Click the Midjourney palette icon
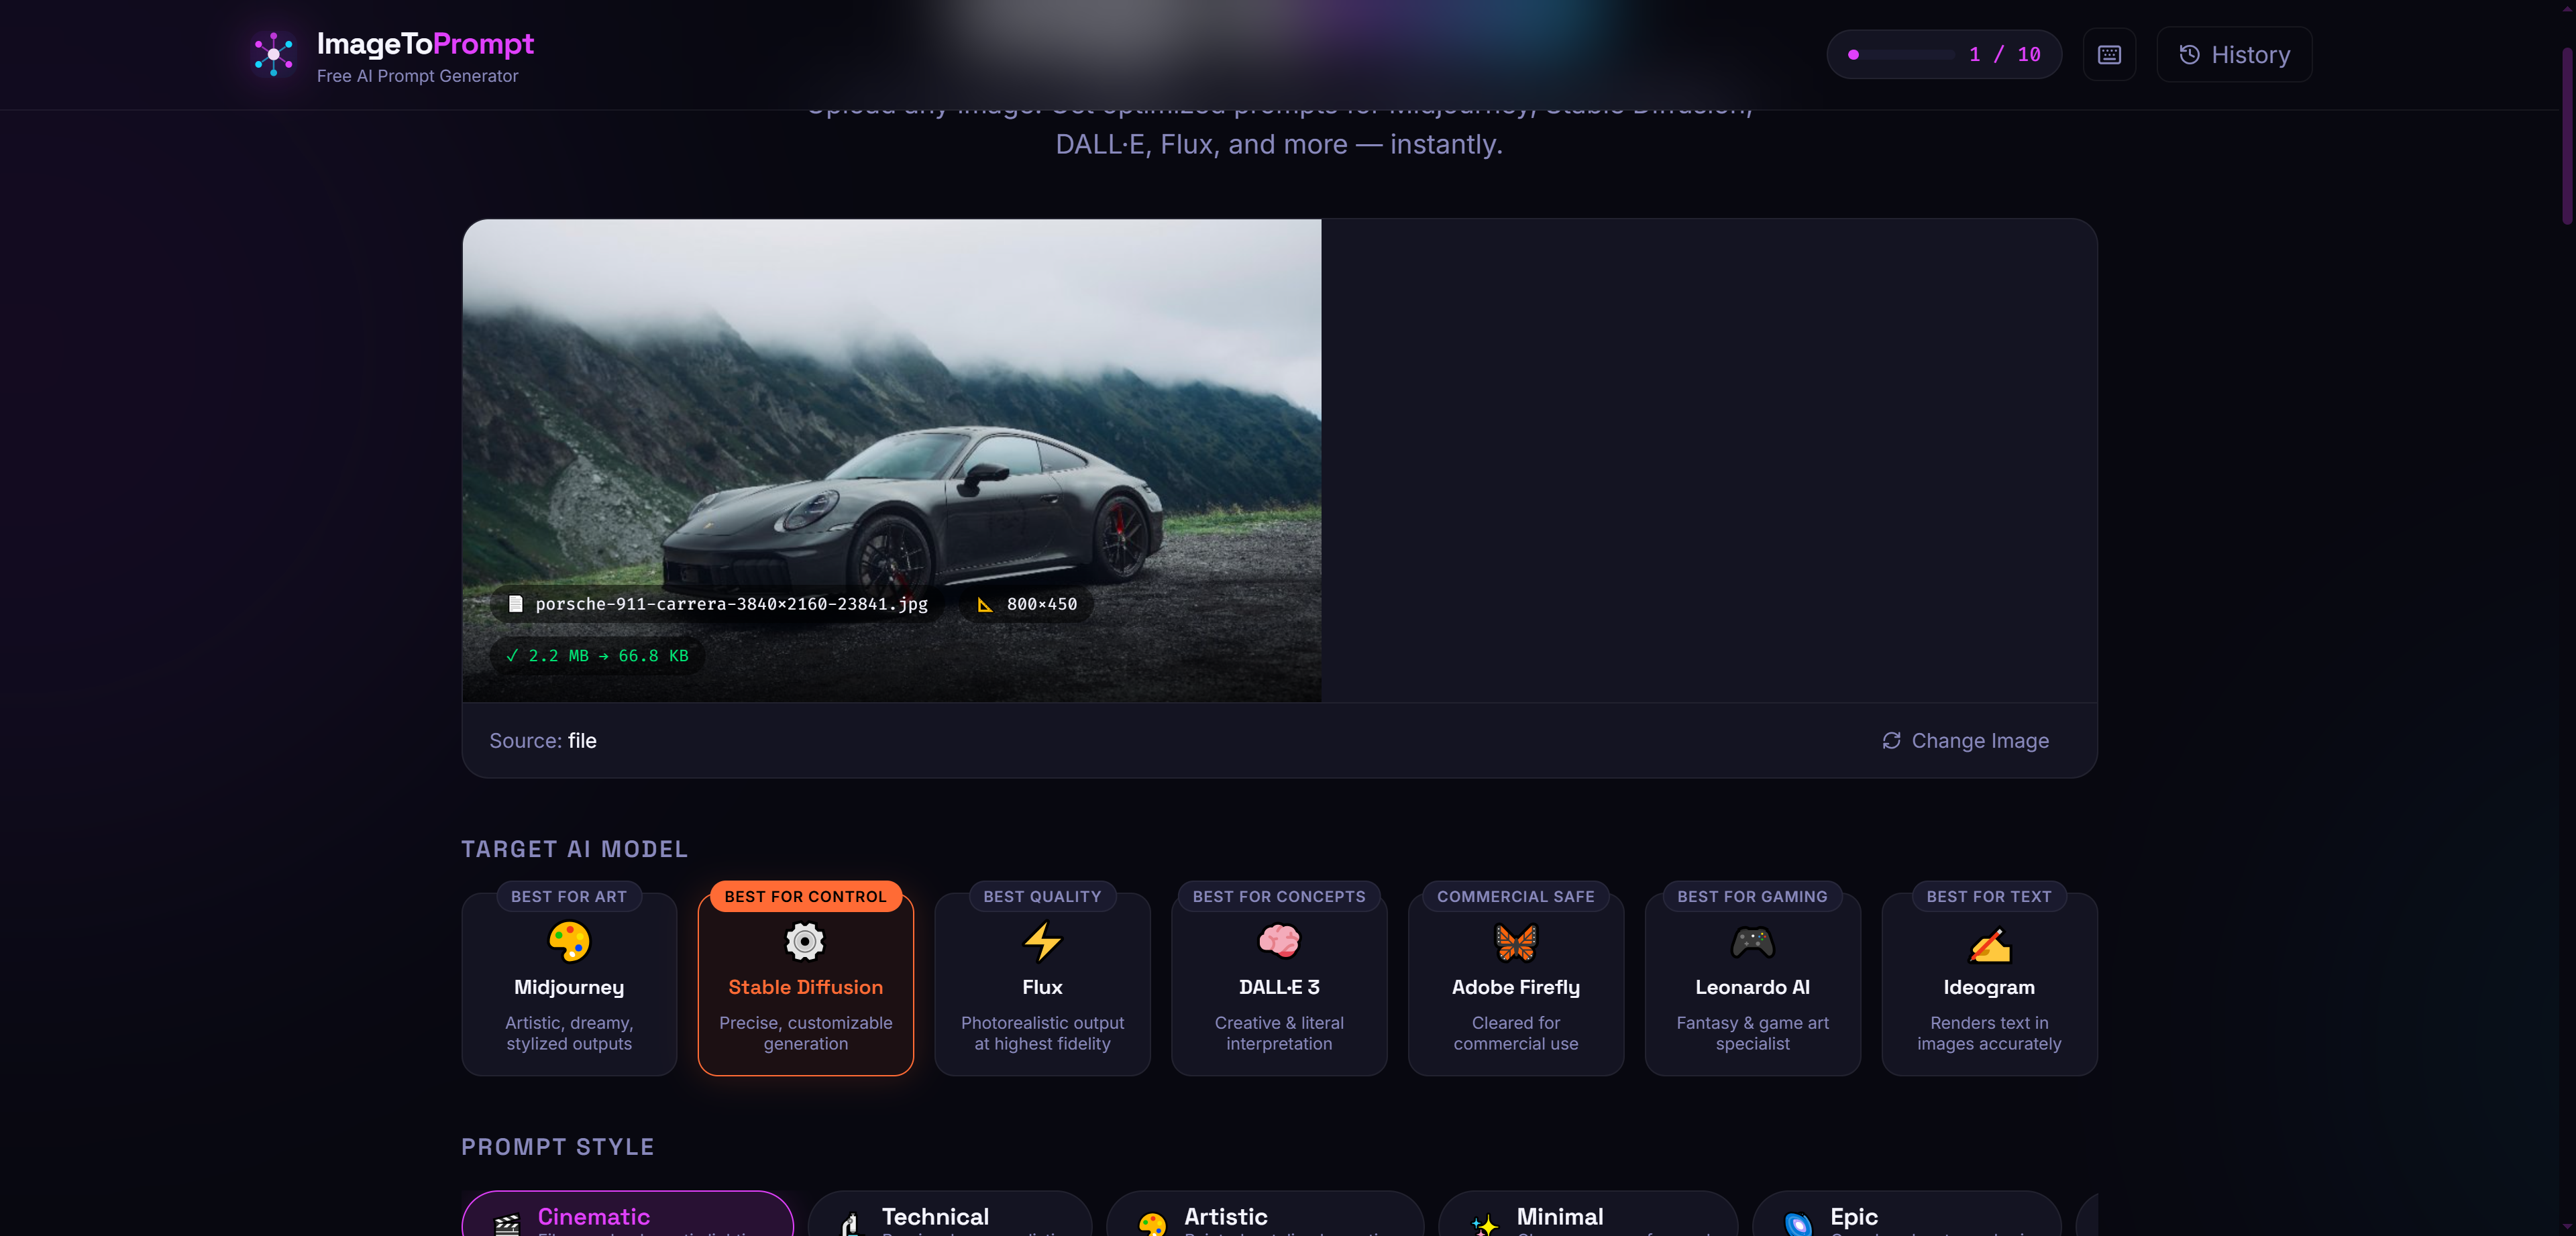 (569, 941)
